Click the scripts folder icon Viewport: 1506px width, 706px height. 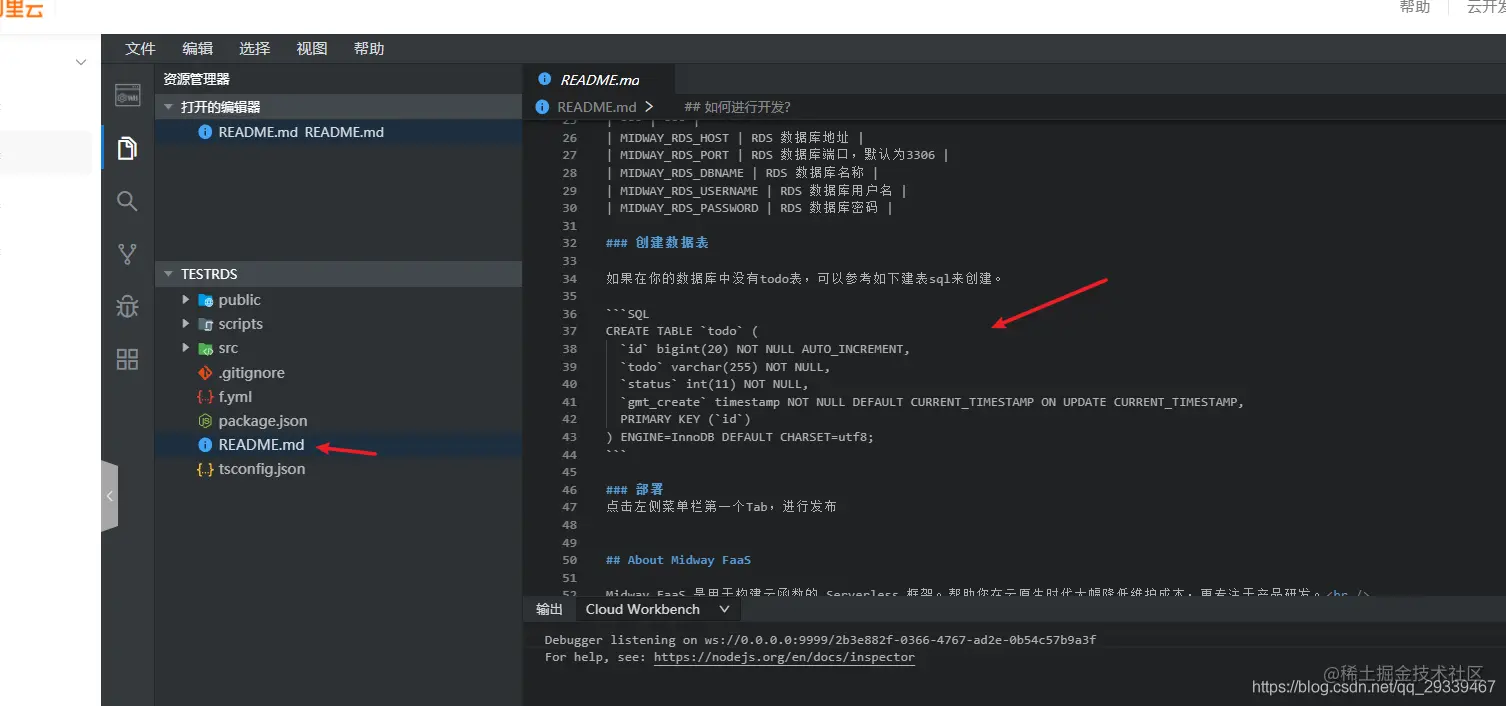pyautogui.click(x=205, y=324)
